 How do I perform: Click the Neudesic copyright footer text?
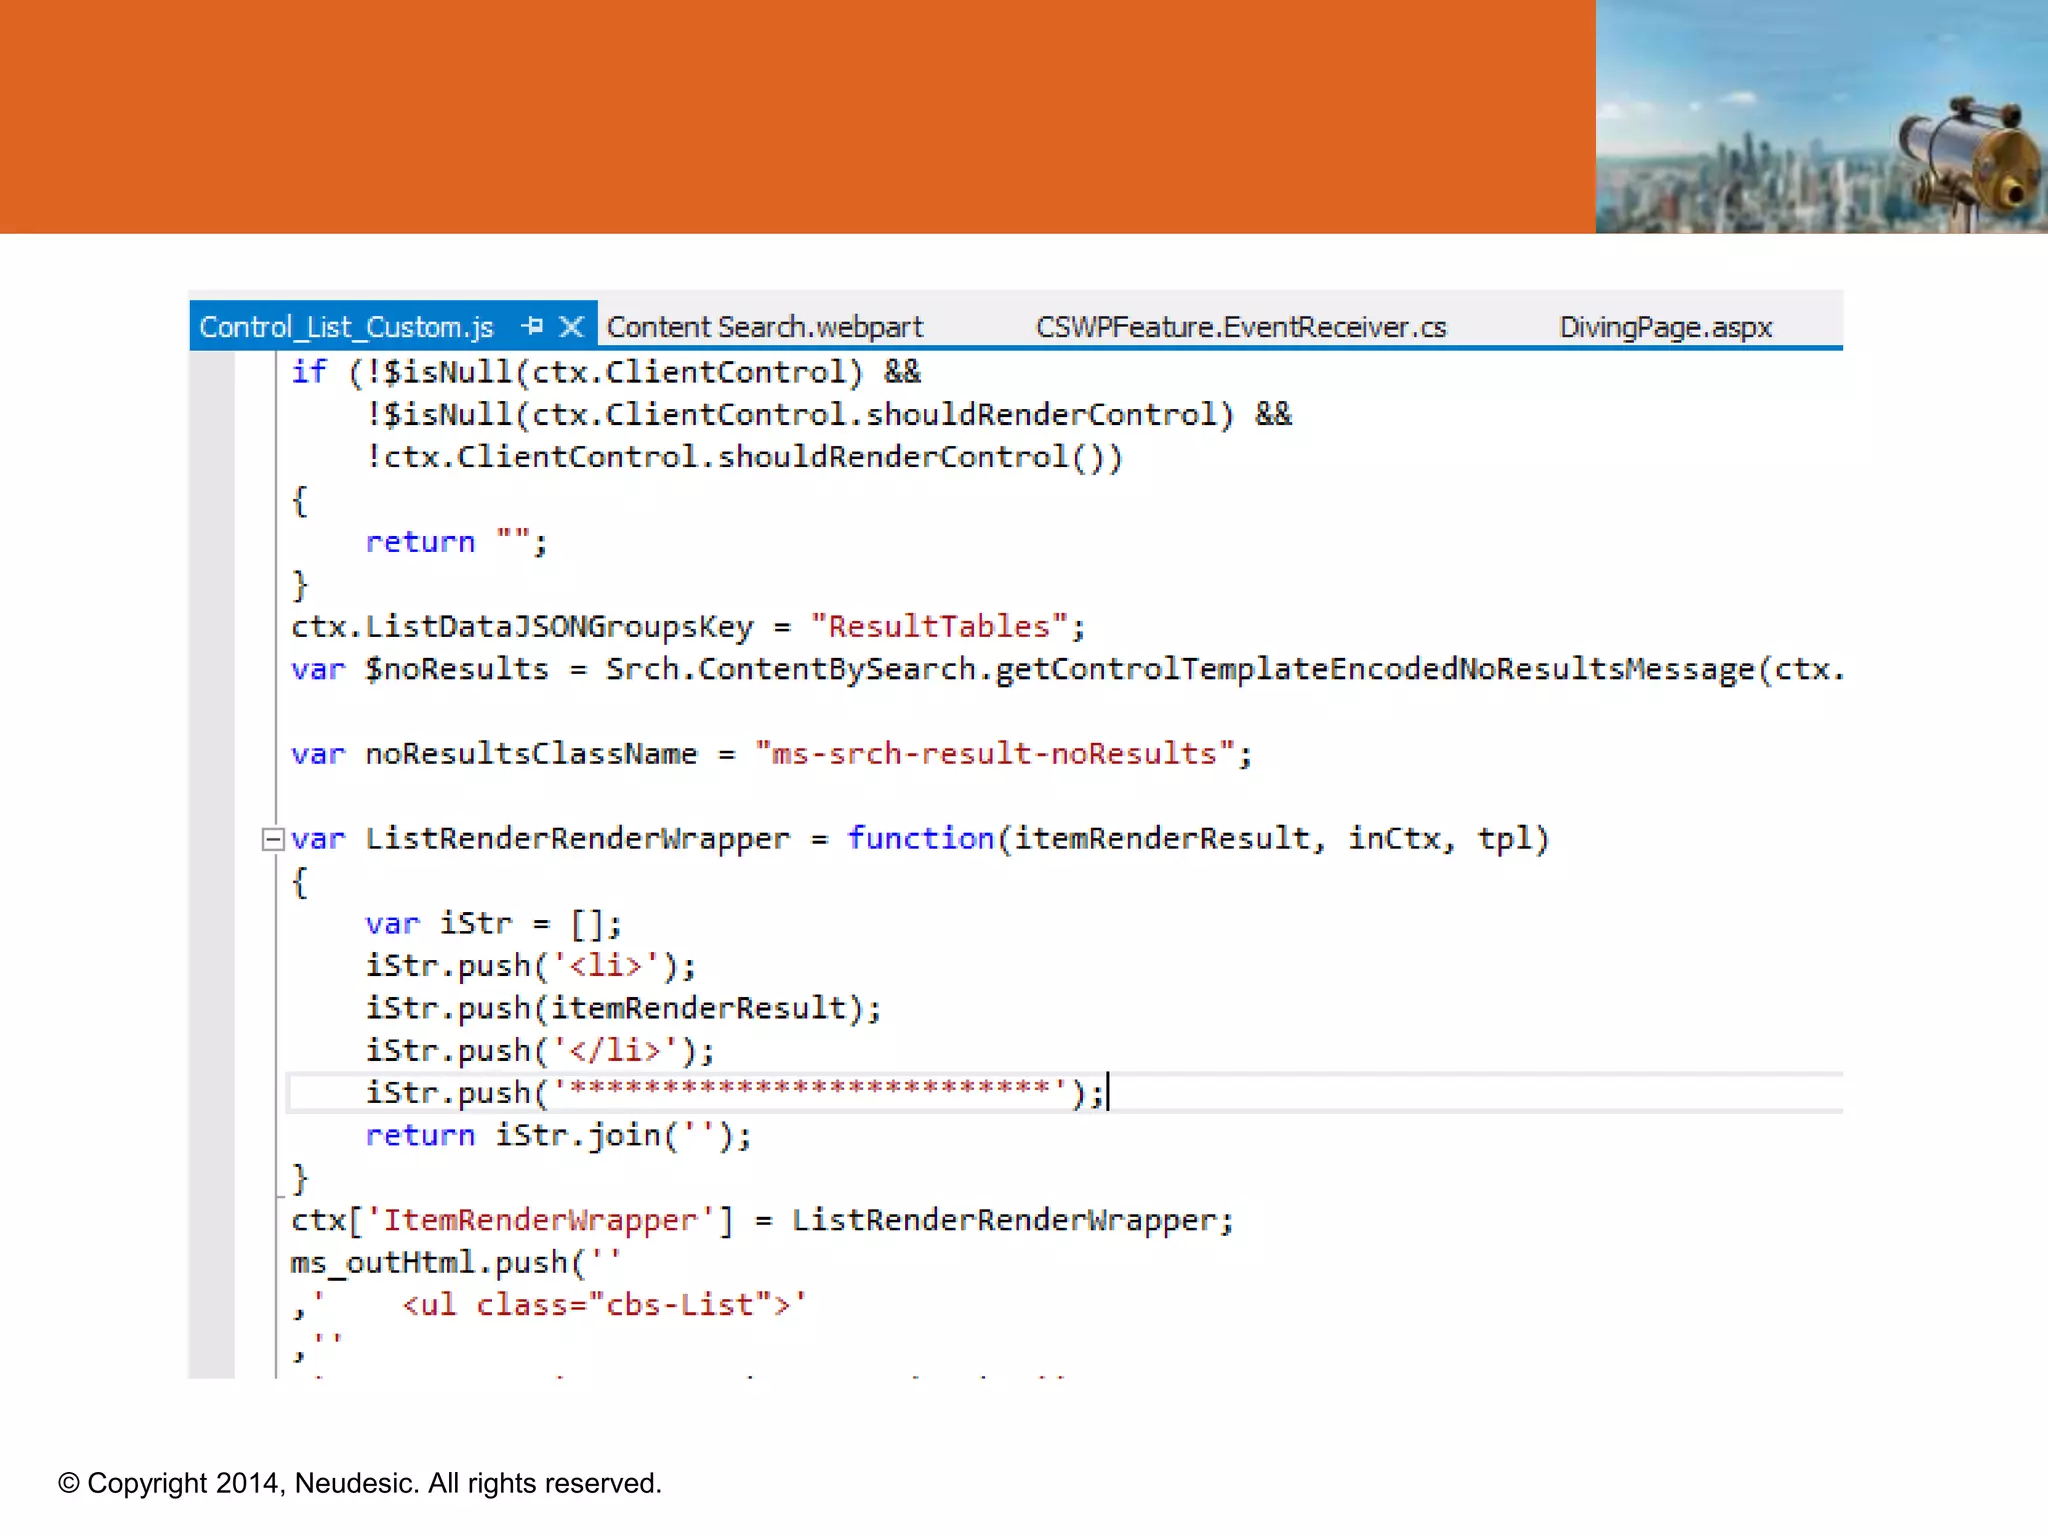360,1483
